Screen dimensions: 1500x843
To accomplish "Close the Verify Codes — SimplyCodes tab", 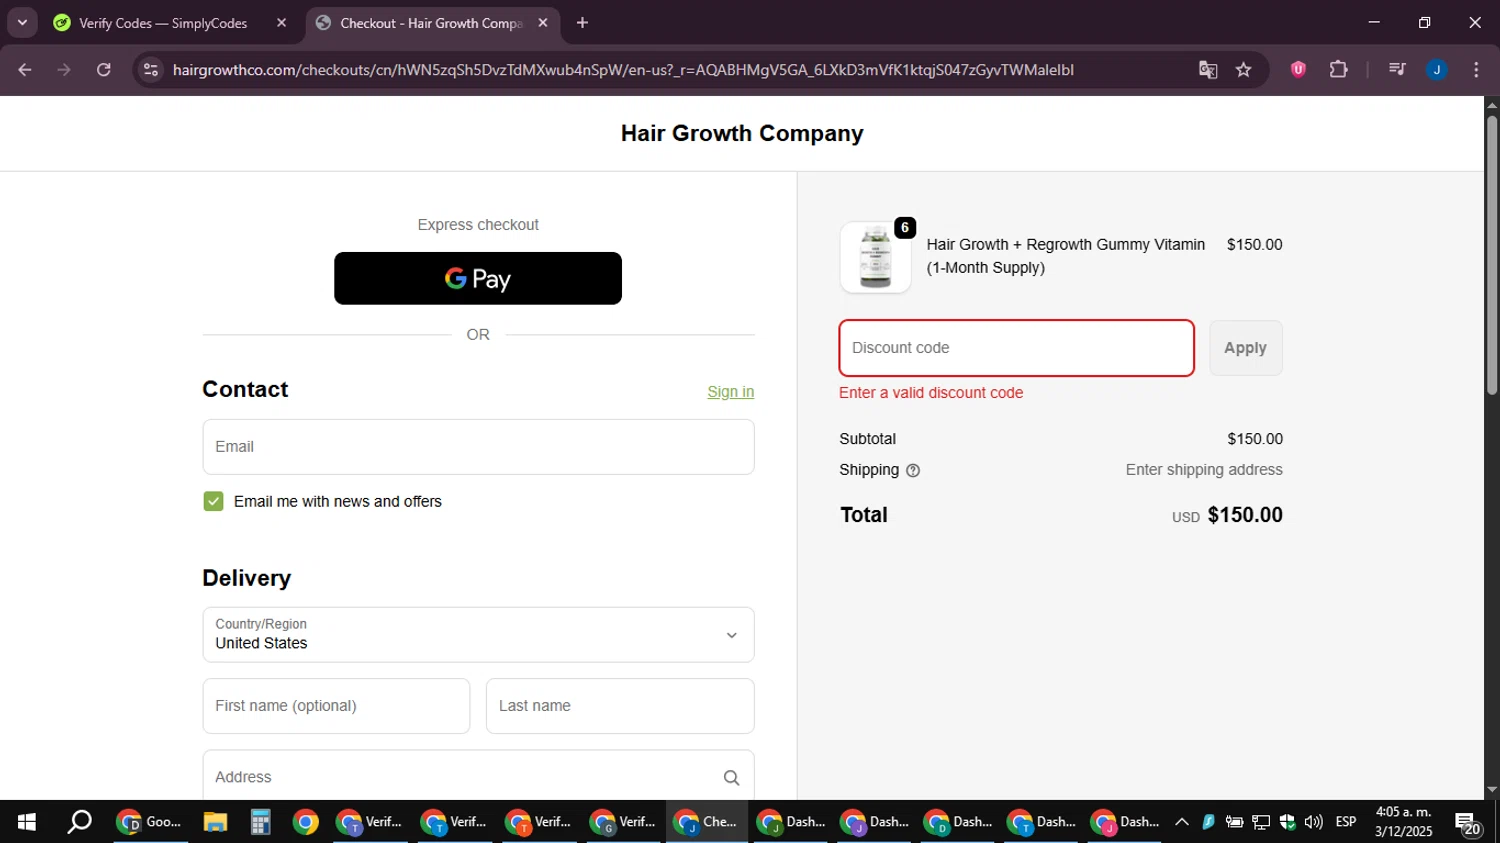I will tap(281, 23).
